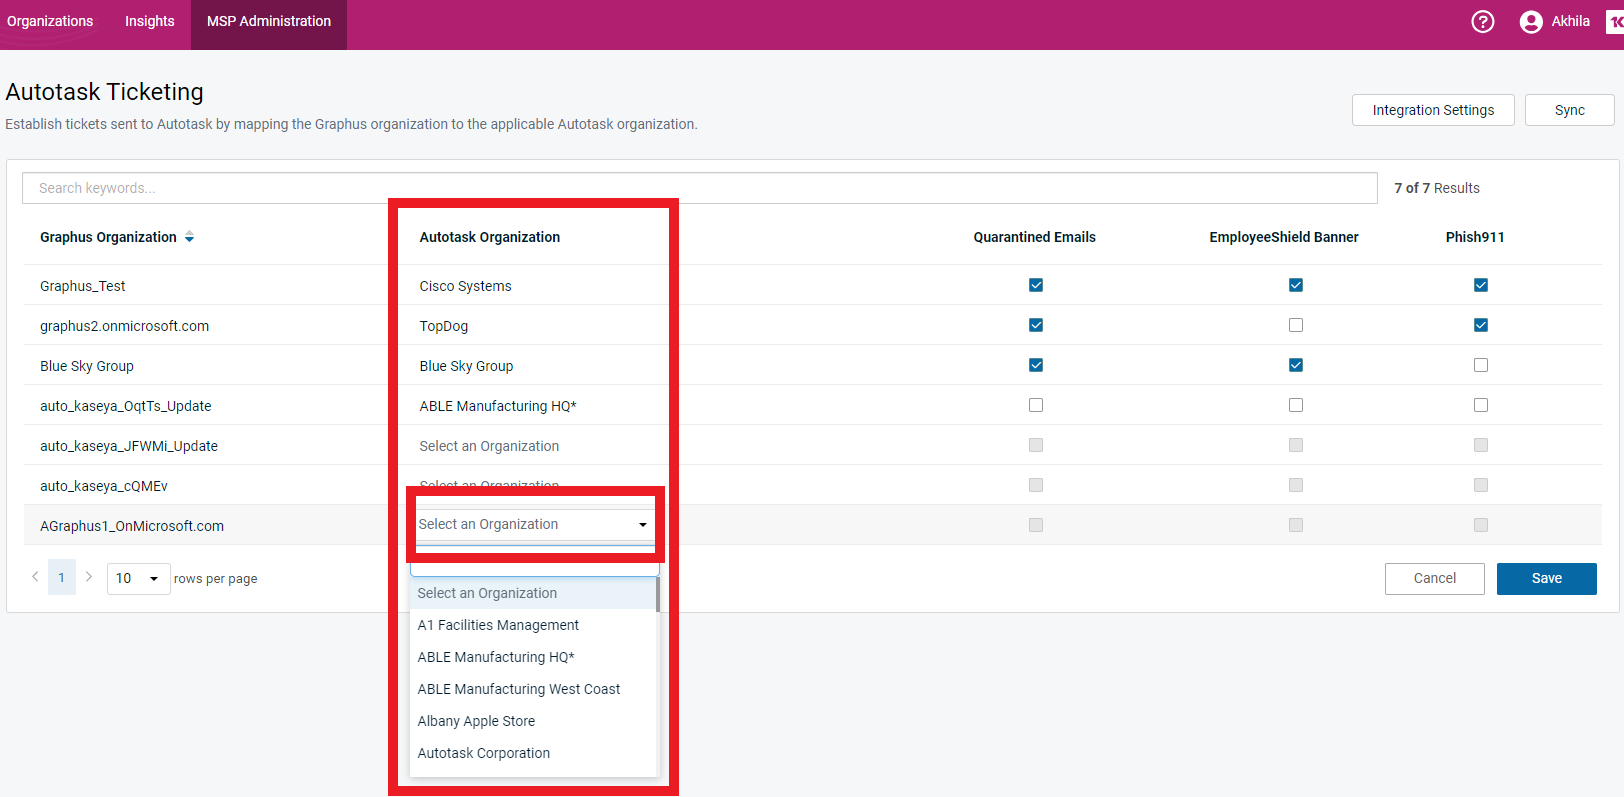The width and height of the screenshot is (1624, 797).
Task: Open Autotask organization dropdown for auto_kaseya_JFWMi_Update
Action: (x=489, y=446)
